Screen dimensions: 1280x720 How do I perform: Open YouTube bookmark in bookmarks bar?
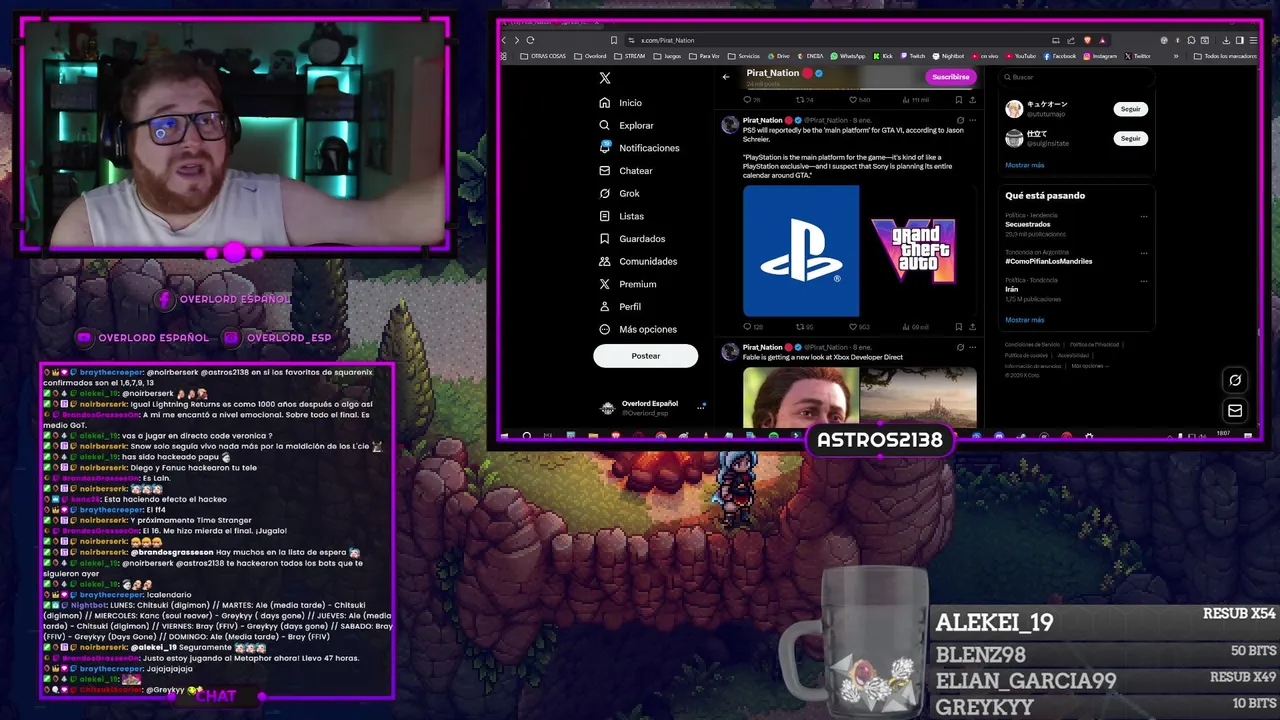[1020, 56]
